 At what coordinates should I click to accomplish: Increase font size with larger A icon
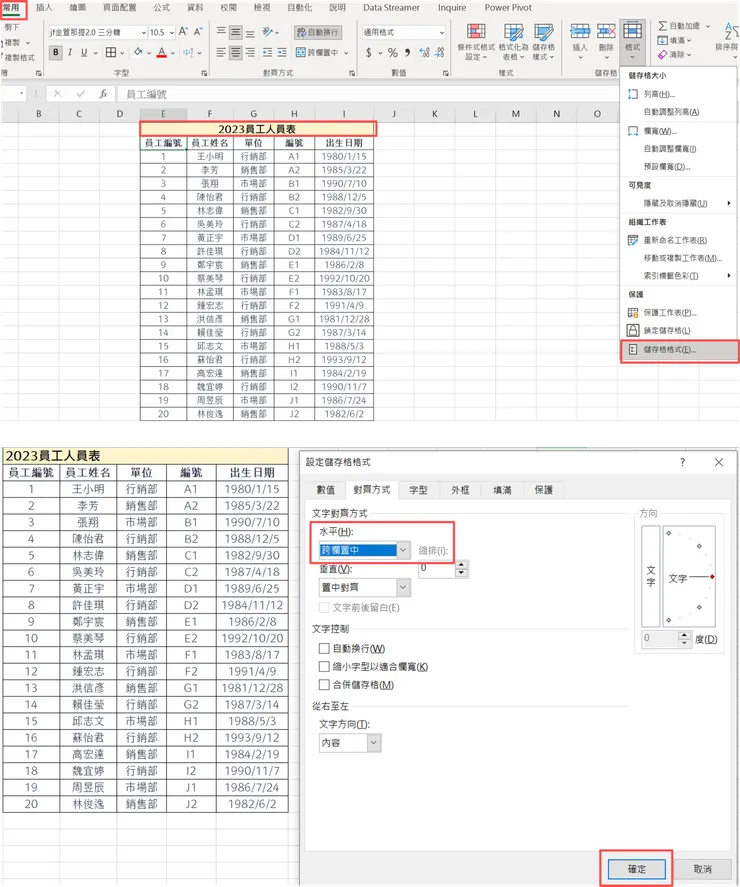(183, 32)
